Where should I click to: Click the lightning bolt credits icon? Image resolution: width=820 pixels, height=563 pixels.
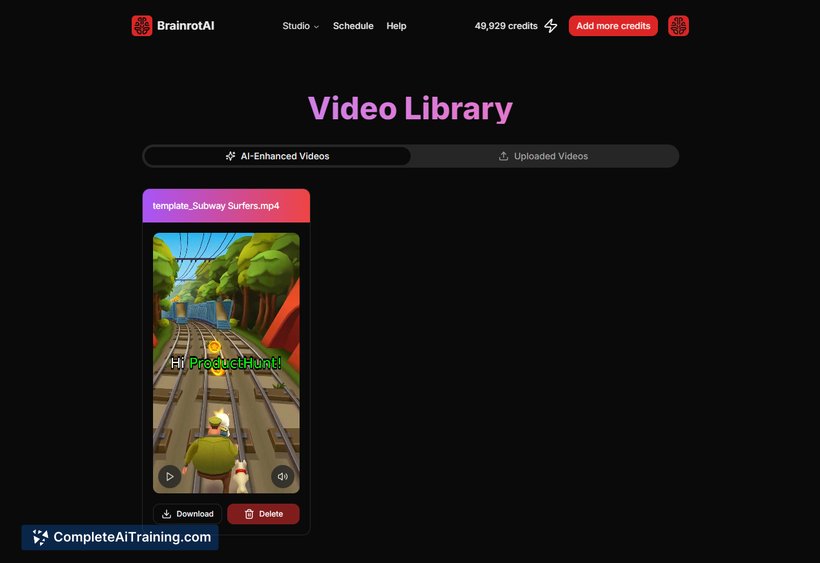click(x=551, y=26)
